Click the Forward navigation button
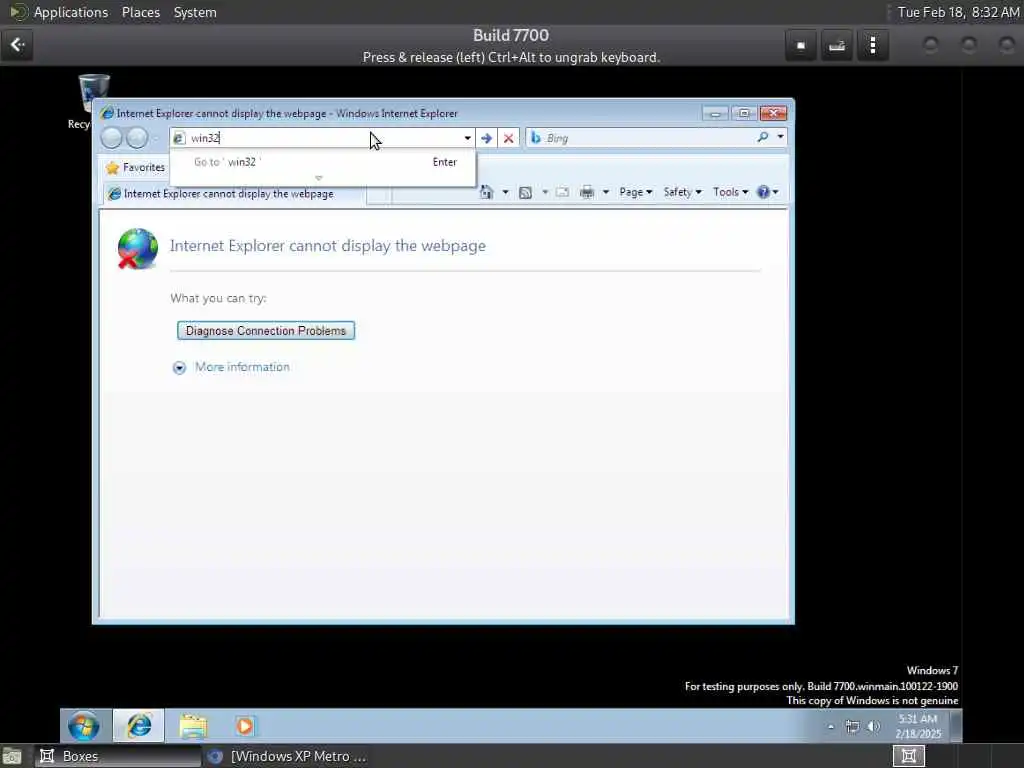Viewport: 1024px width, 768px height. pos(137,138)
